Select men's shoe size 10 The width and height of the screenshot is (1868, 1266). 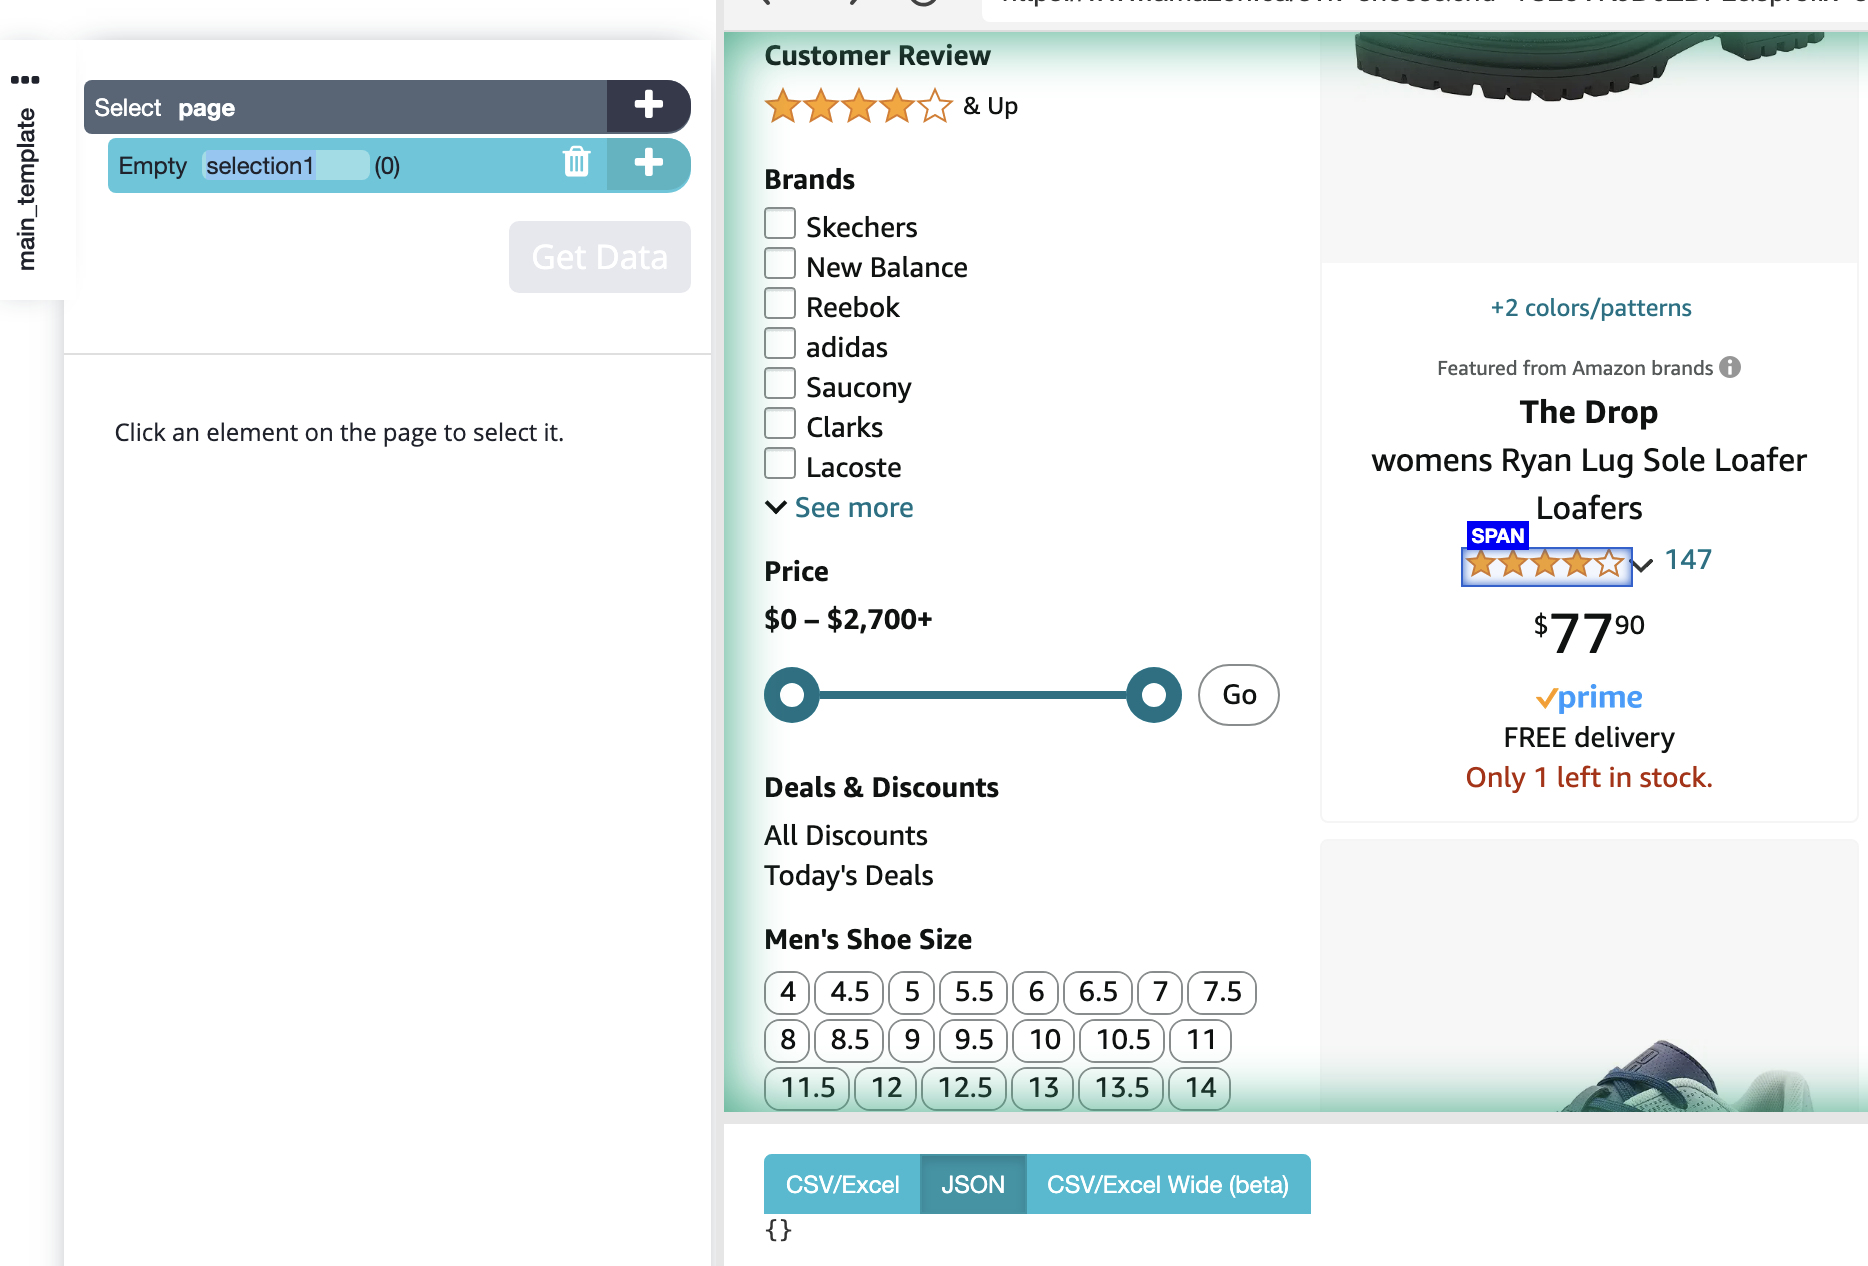click(x=1044, y=1040)
